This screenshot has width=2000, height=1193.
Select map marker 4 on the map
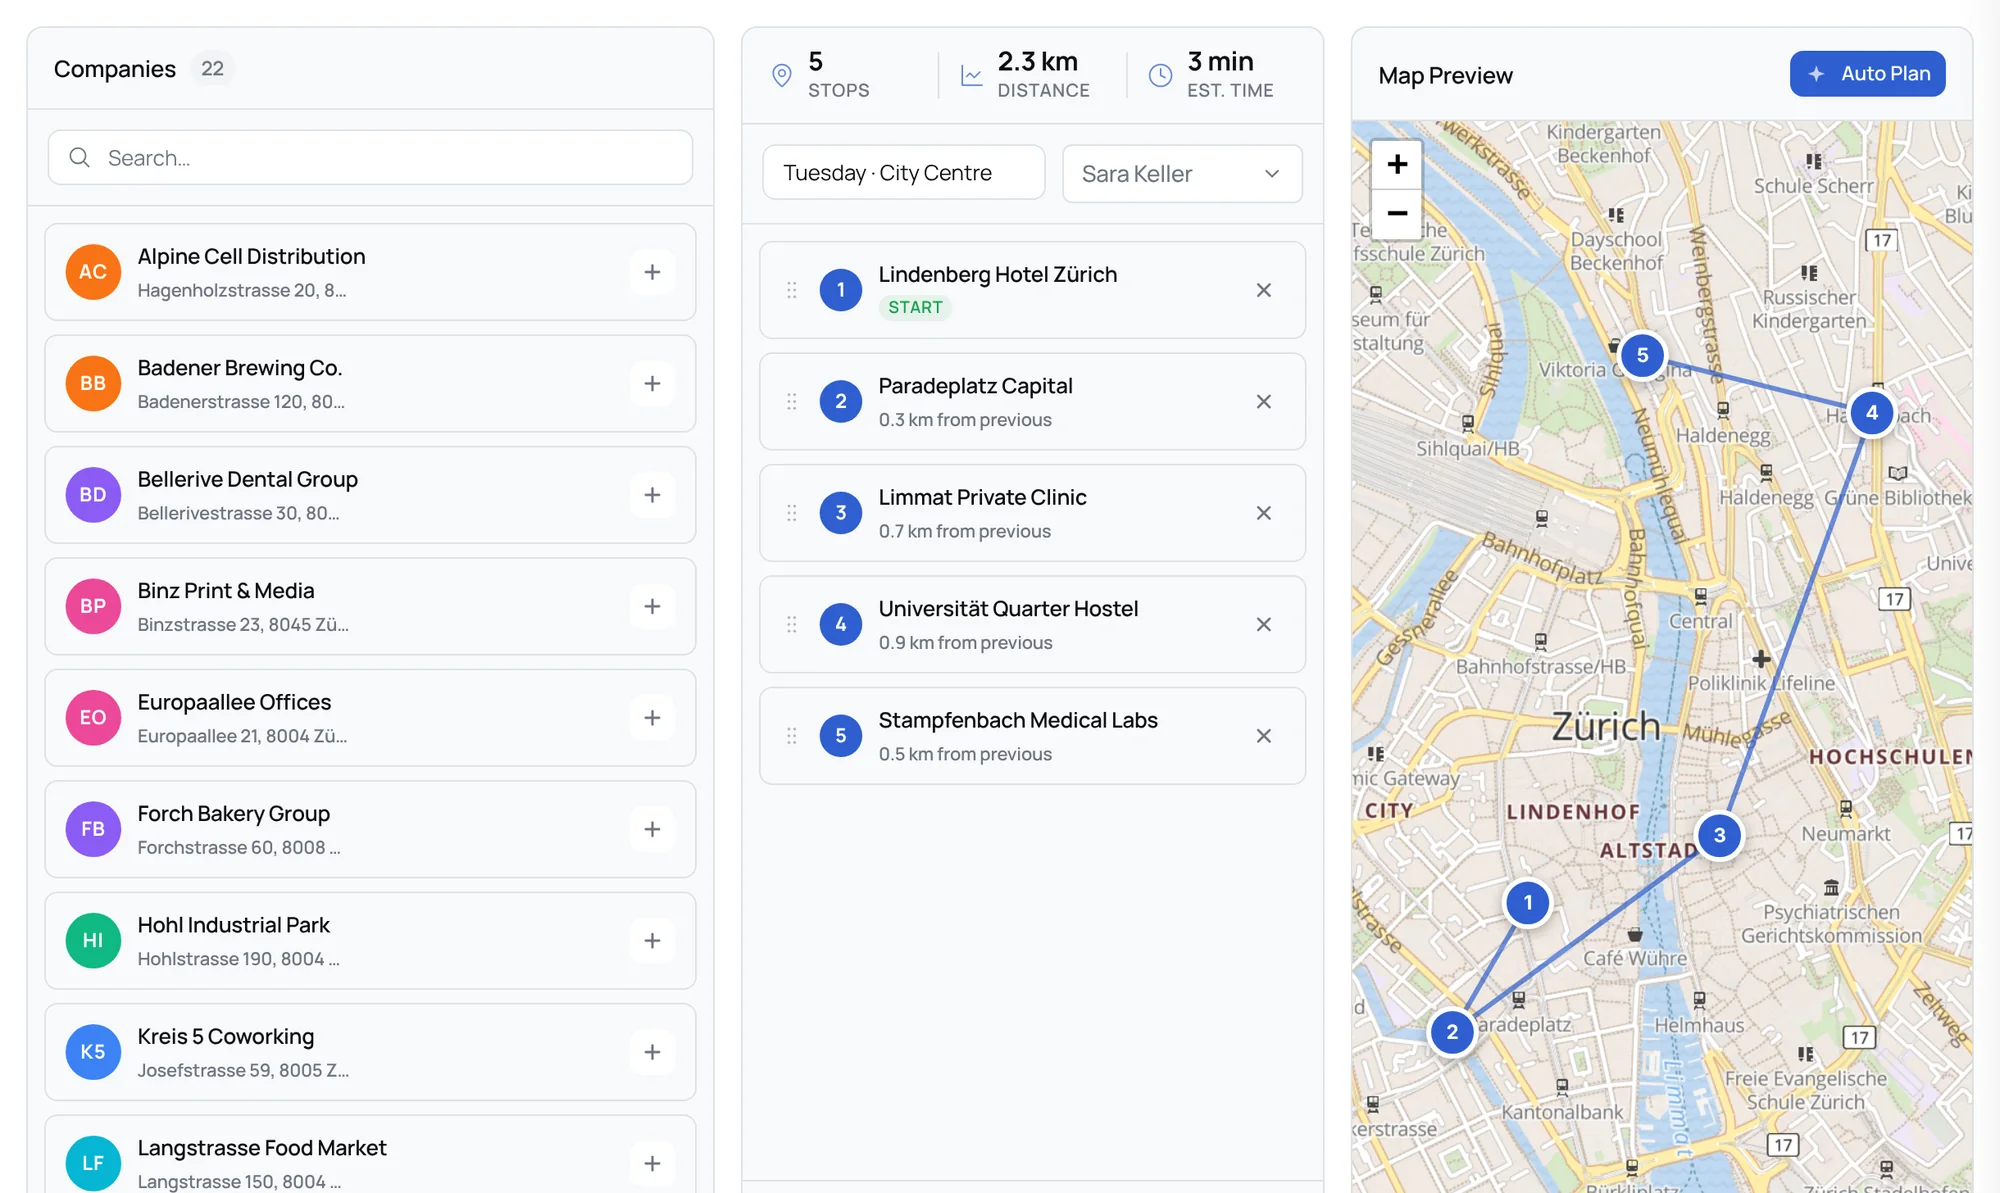(1871, 413)
